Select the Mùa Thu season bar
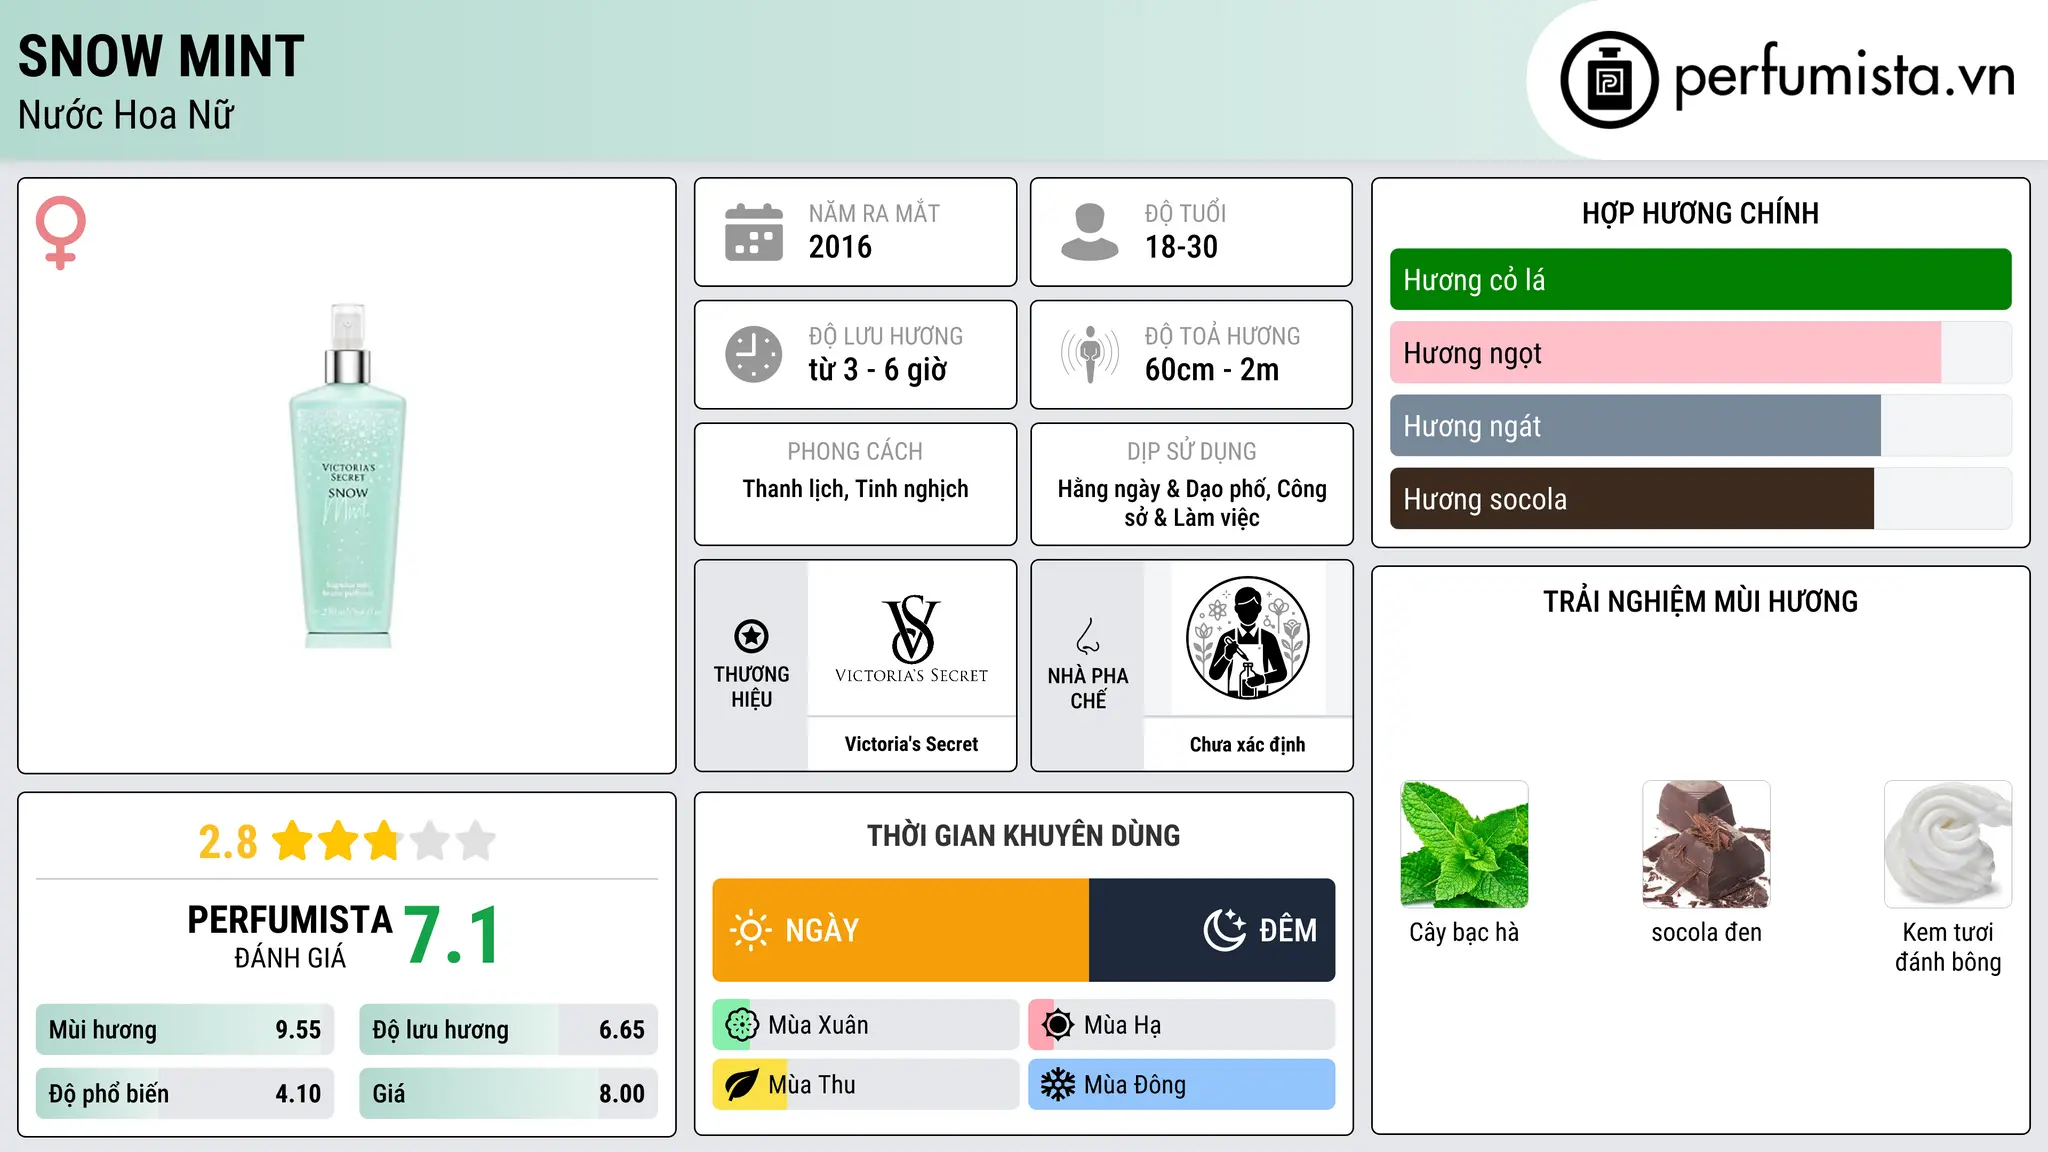Screen dimensions: 2048x1152 pos(866,1085)
